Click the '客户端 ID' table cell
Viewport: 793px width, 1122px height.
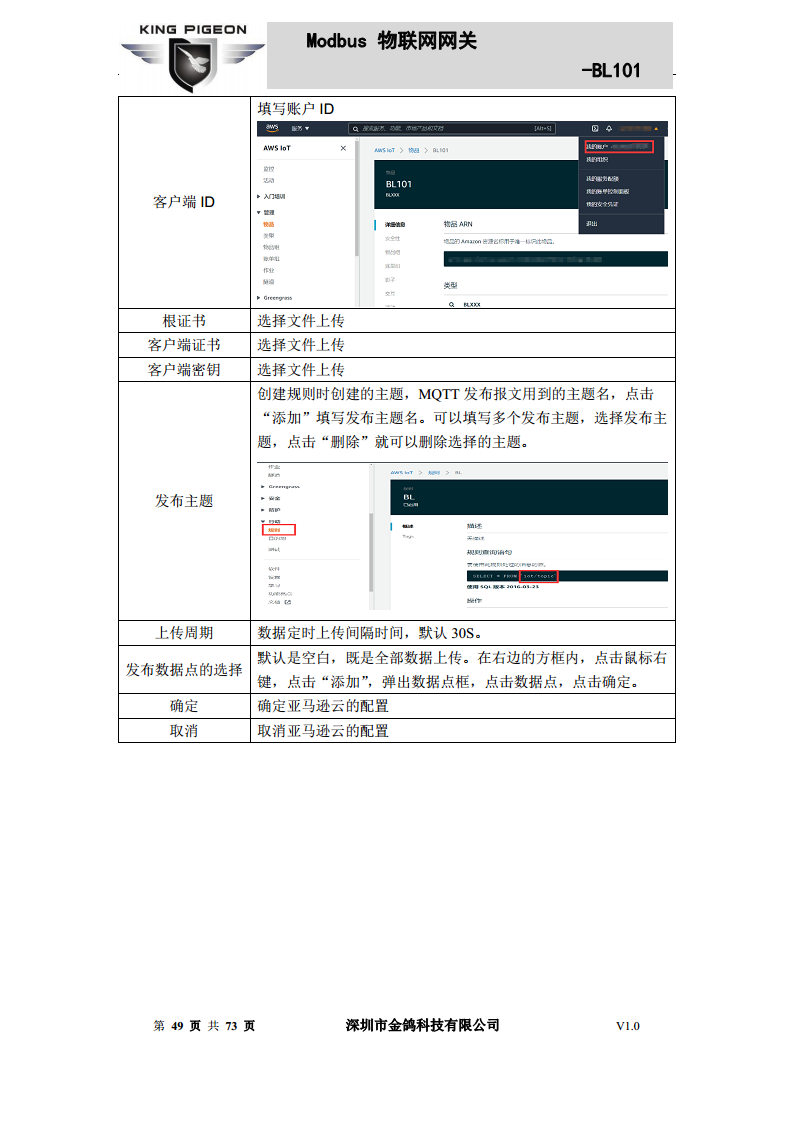point(184,202)
